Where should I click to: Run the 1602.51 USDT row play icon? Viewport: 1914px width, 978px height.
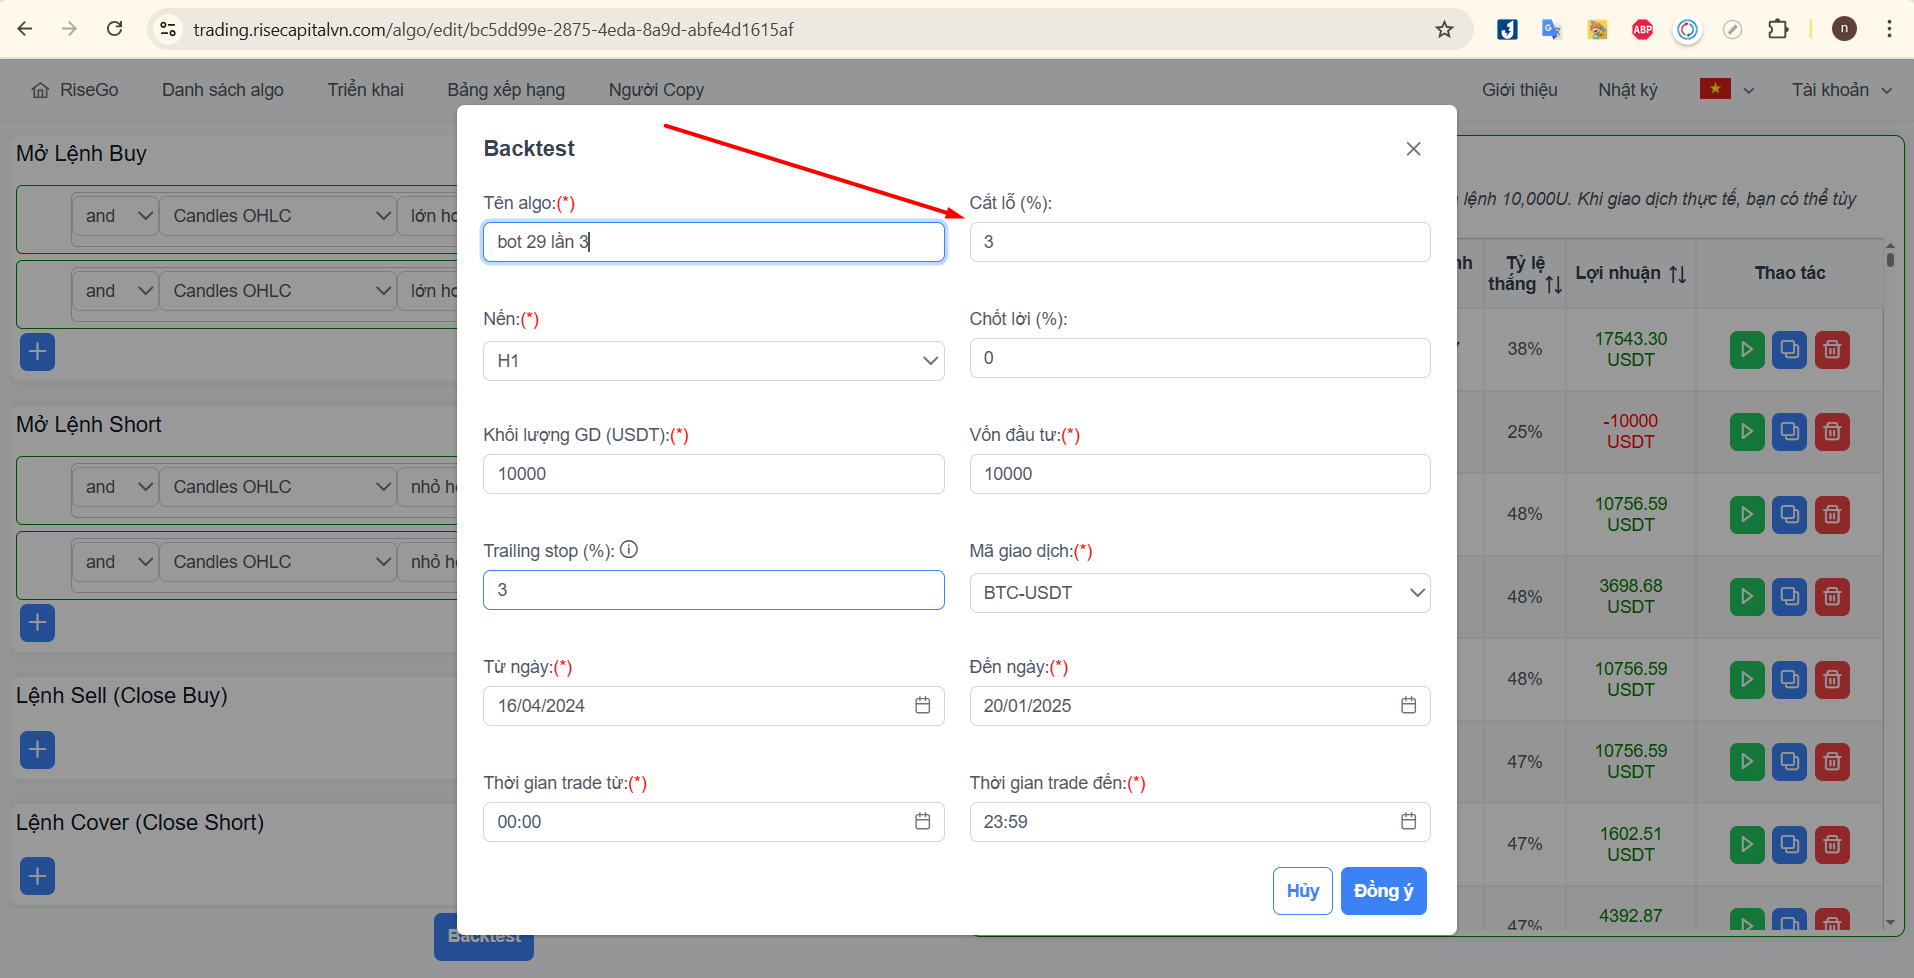tap(1747, 845)
